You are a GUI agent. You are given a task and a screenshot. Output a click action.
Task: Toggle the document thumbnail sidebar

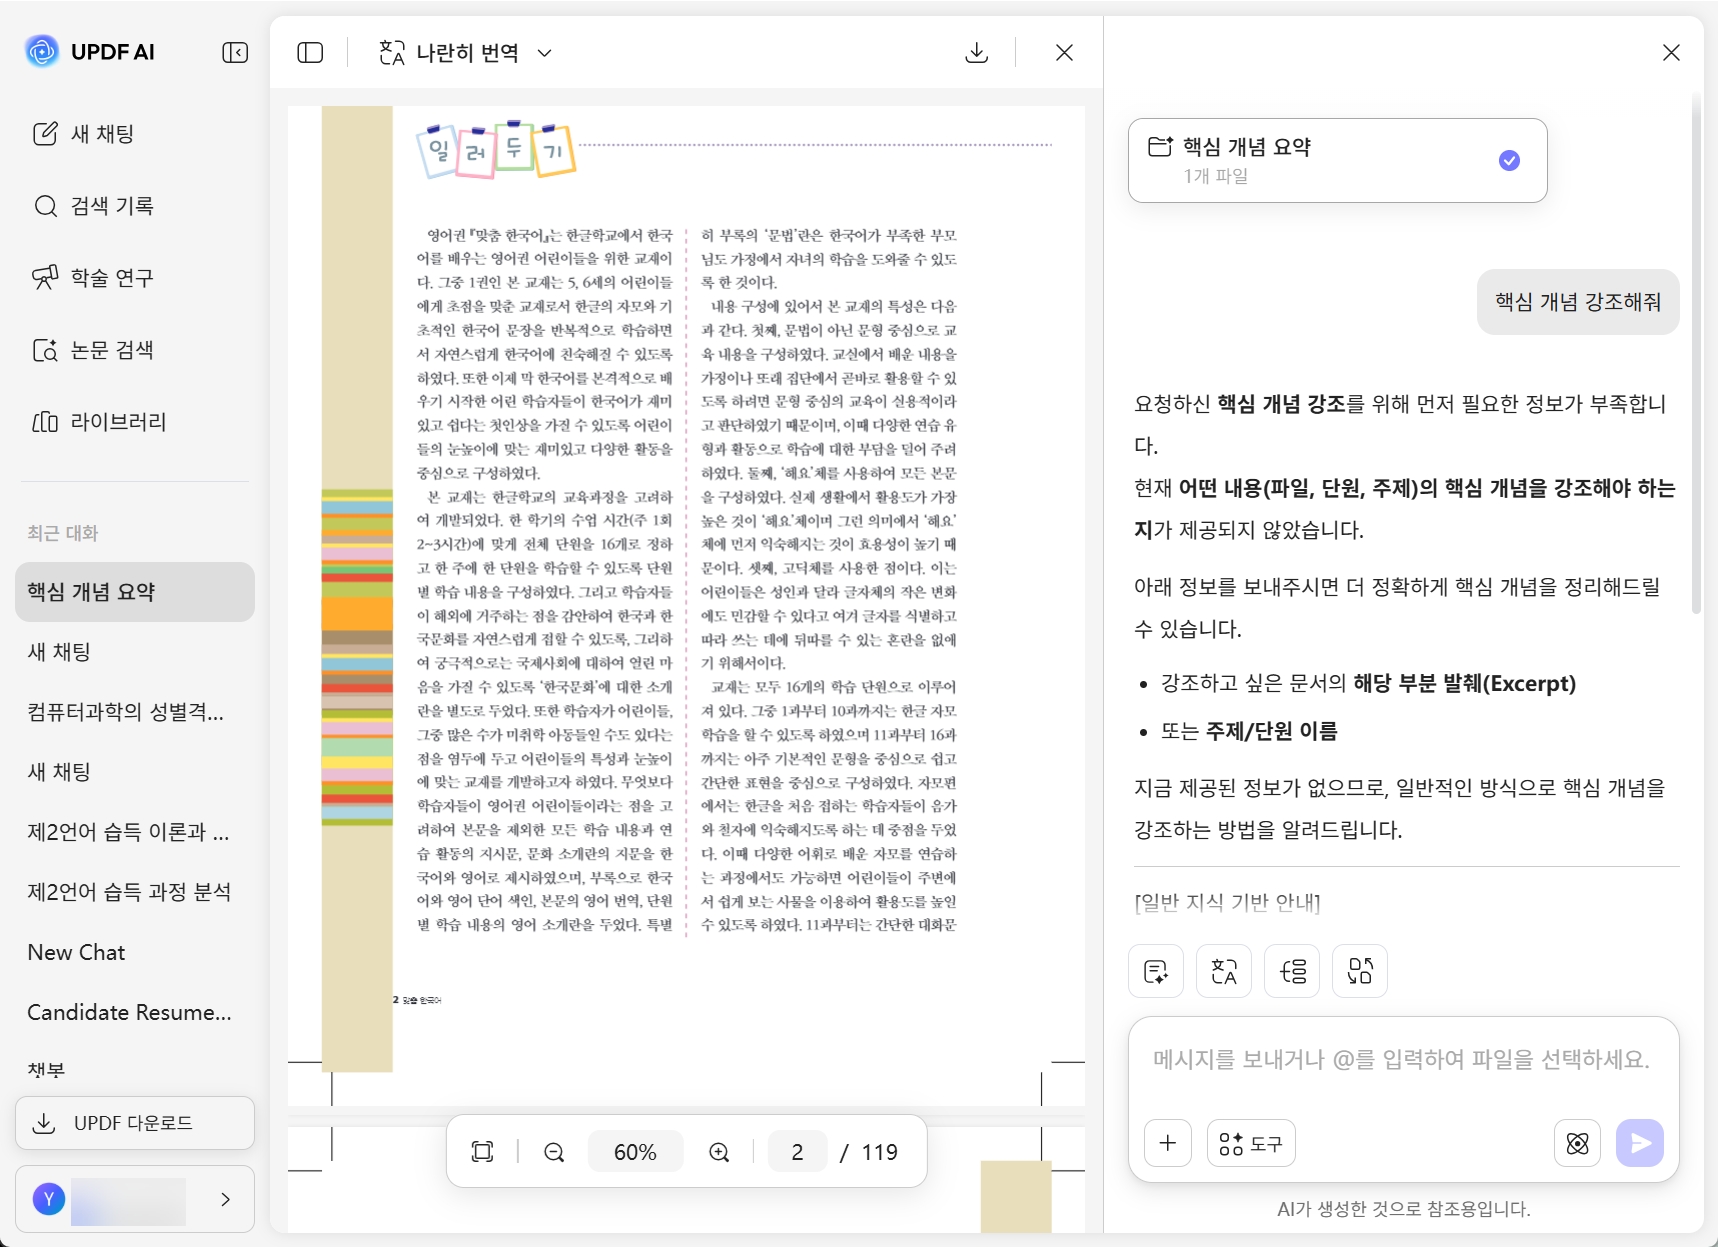pos(310,52)
